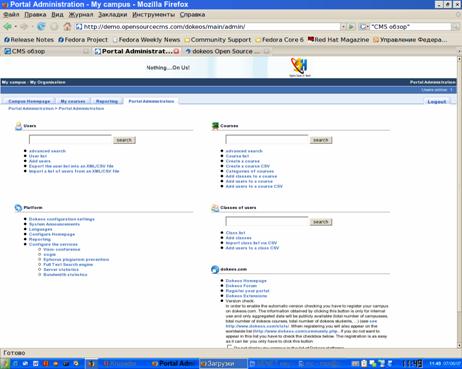
Task: Go to the Firefox Home icon
Action: coord(67,27)
